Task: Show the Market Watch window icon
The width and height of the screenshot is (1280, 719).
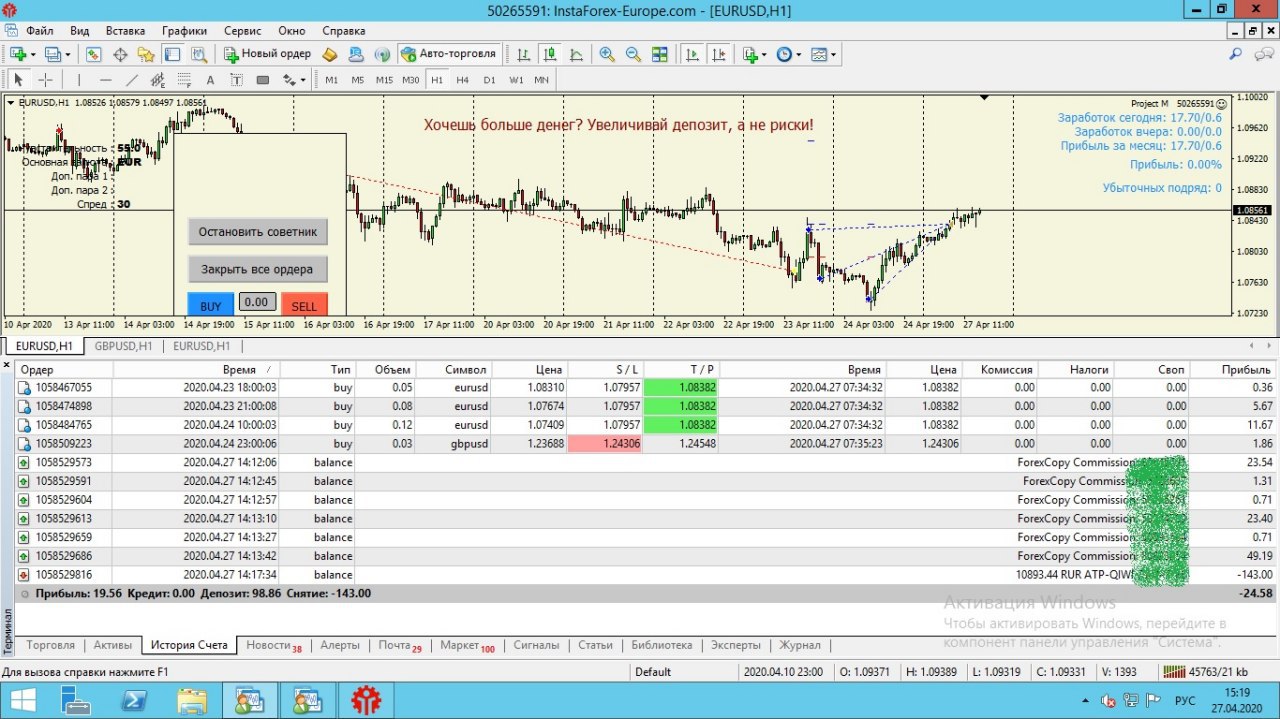Action: [x=94, y=54]
